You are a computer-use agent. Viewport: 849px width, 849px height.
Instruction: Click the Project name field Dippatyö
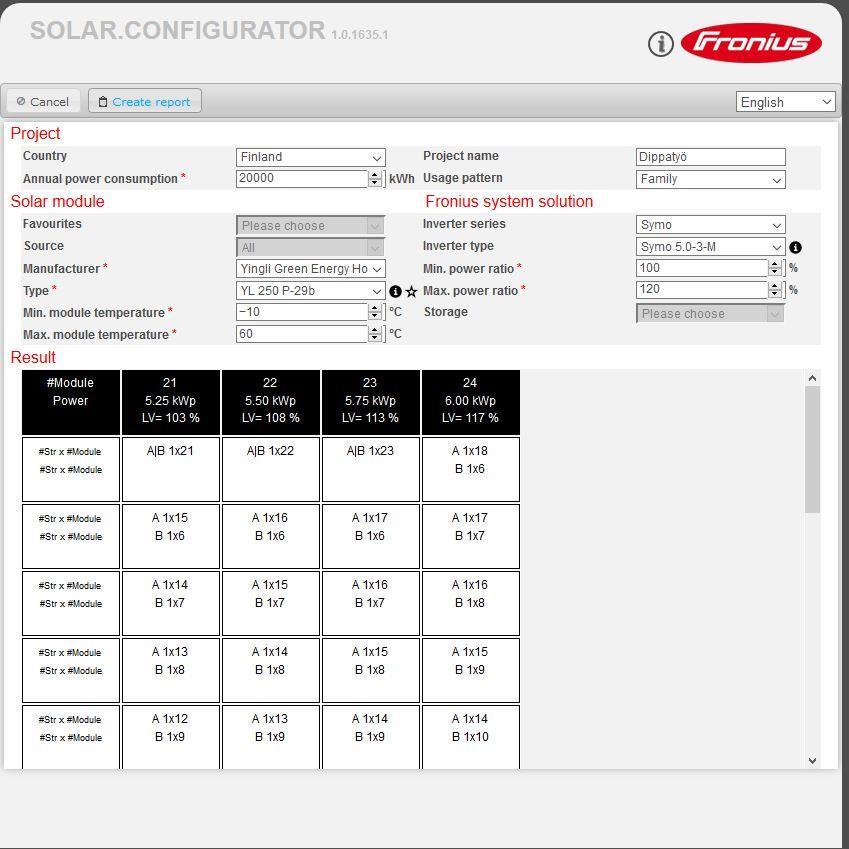pos(710,157)
